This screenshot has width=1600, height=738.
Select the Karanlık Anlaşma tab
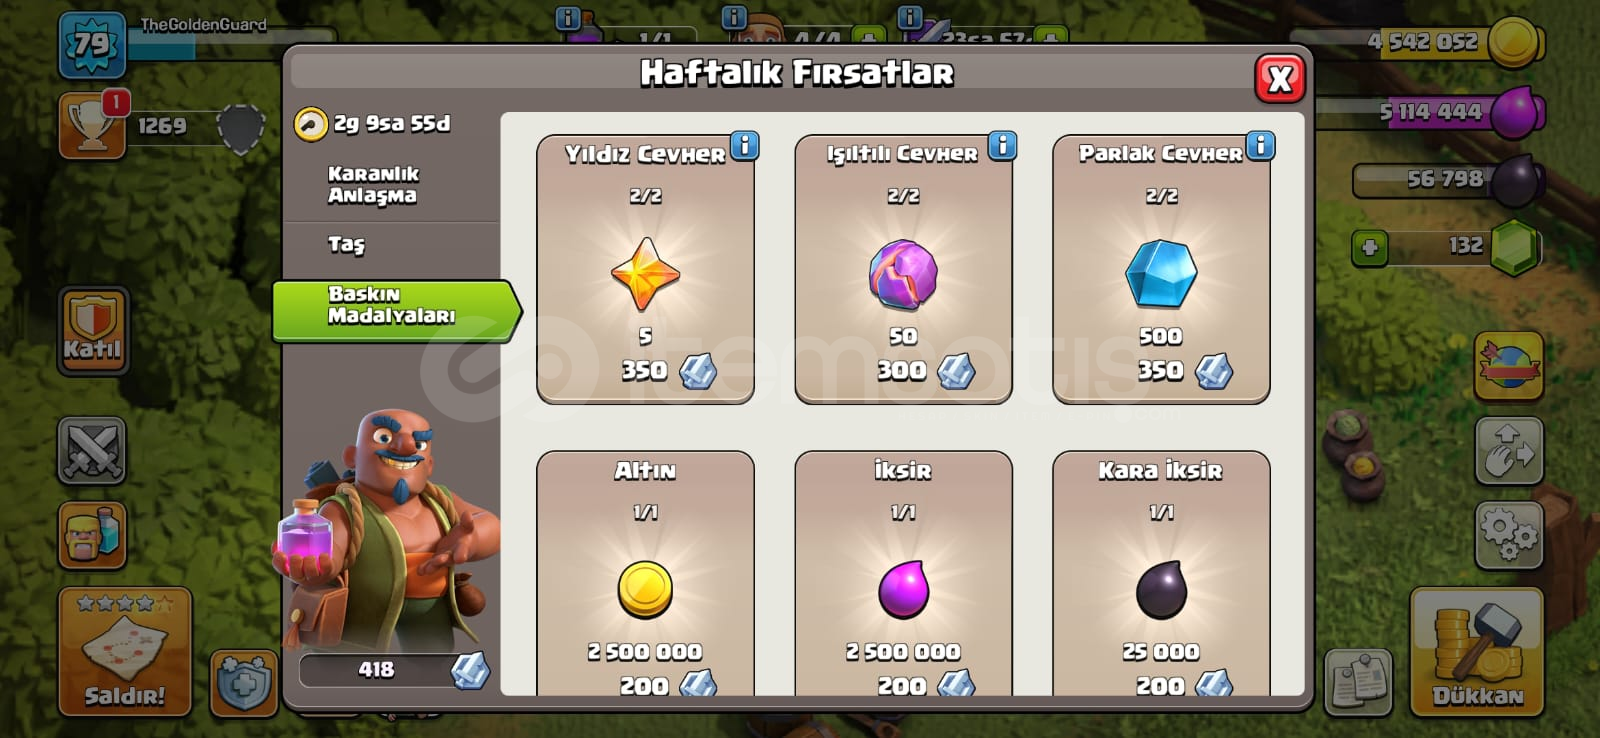click(x=373, y=185)
